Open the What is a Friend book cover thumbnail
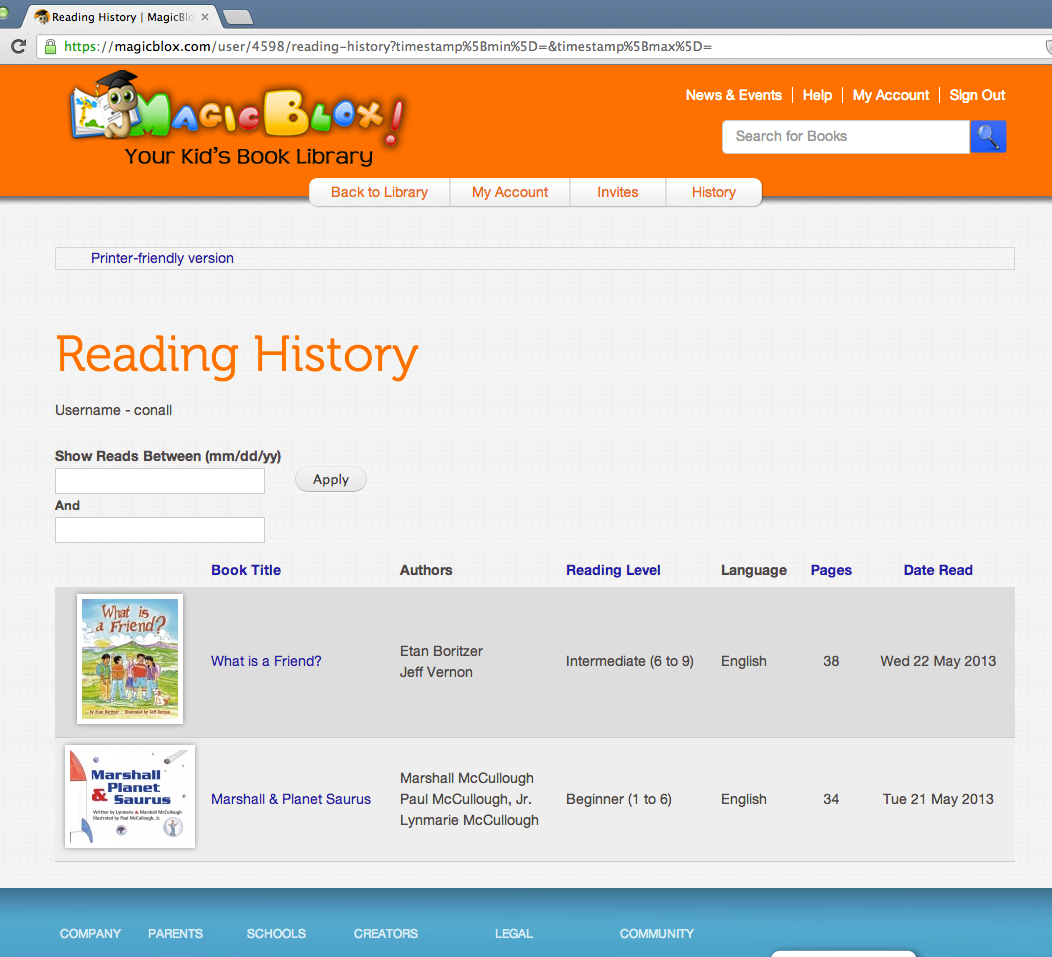The width and height of the screenshot is (1052, 957). (x=129, y=658)
